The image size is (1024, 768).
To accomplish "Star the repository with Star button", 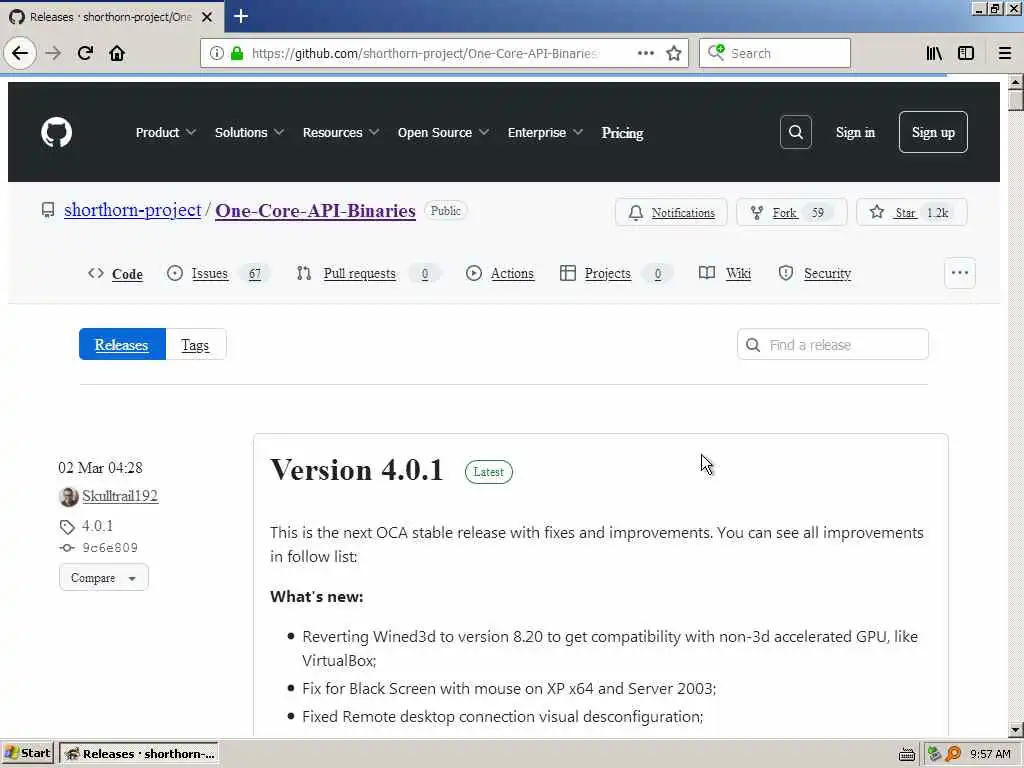I will 911,212.
